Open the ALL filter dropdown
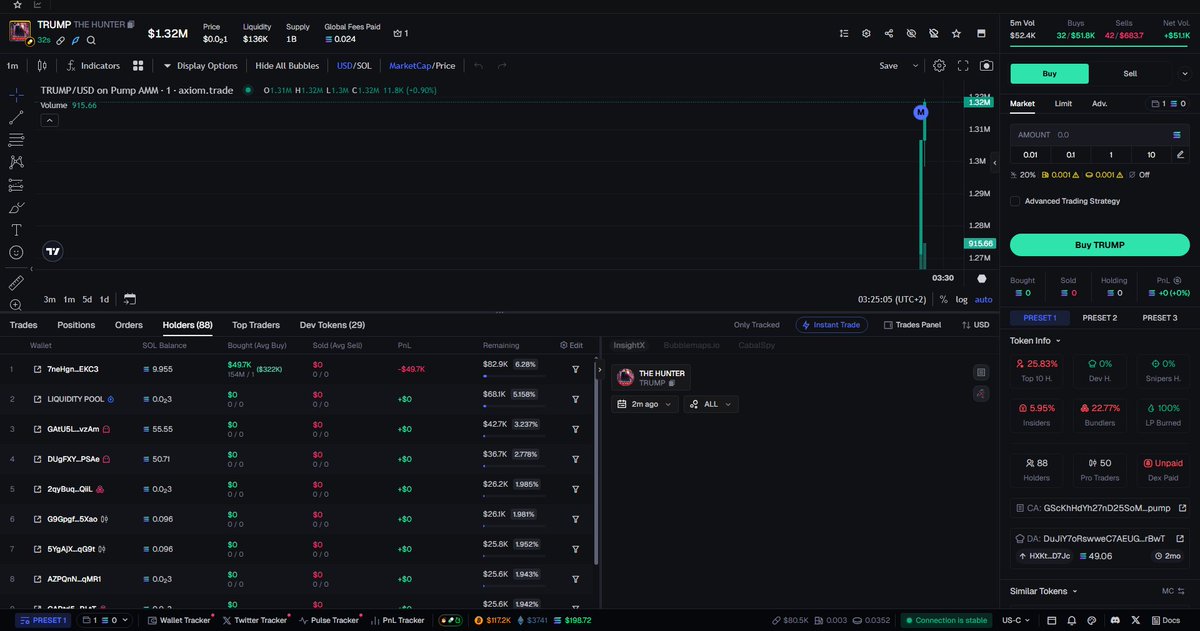This screenshot has width=1200, height=631. click(x=711, y=404)
